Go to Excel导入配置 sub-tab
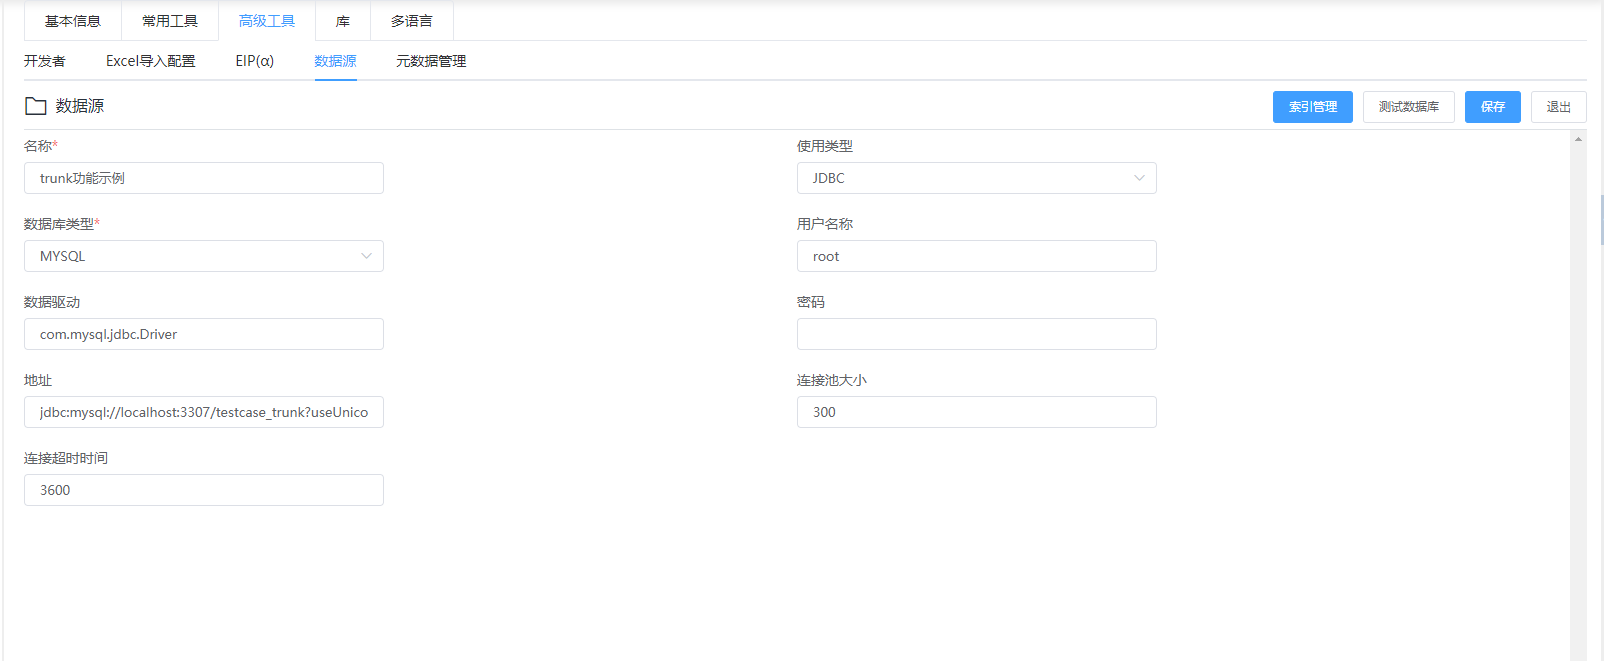 click(x=151, y=61)
